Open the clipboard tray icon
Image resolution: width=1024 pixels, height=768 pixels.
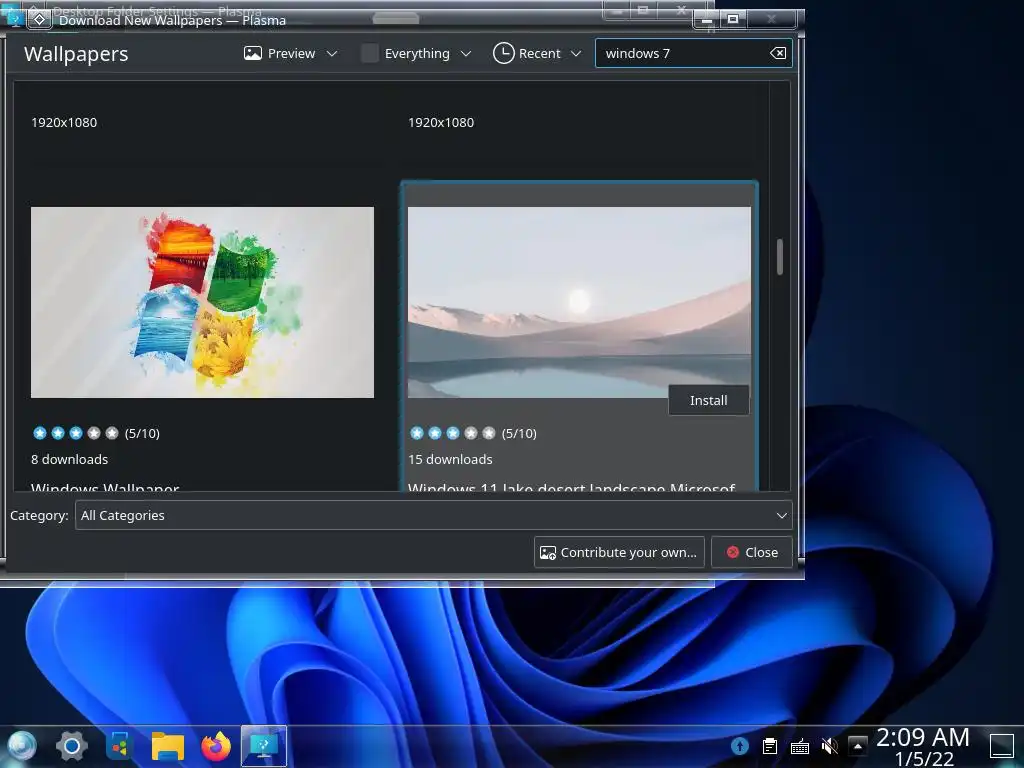(x=770, y=746)
